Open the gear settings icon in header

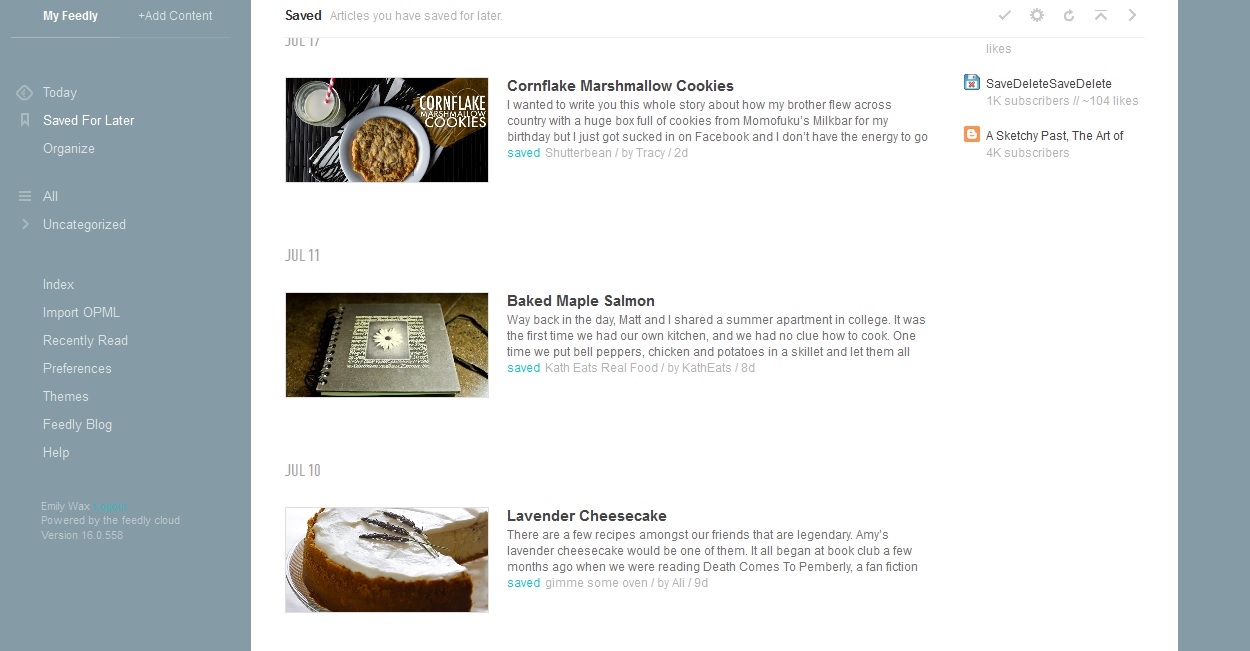(1037, 15)
